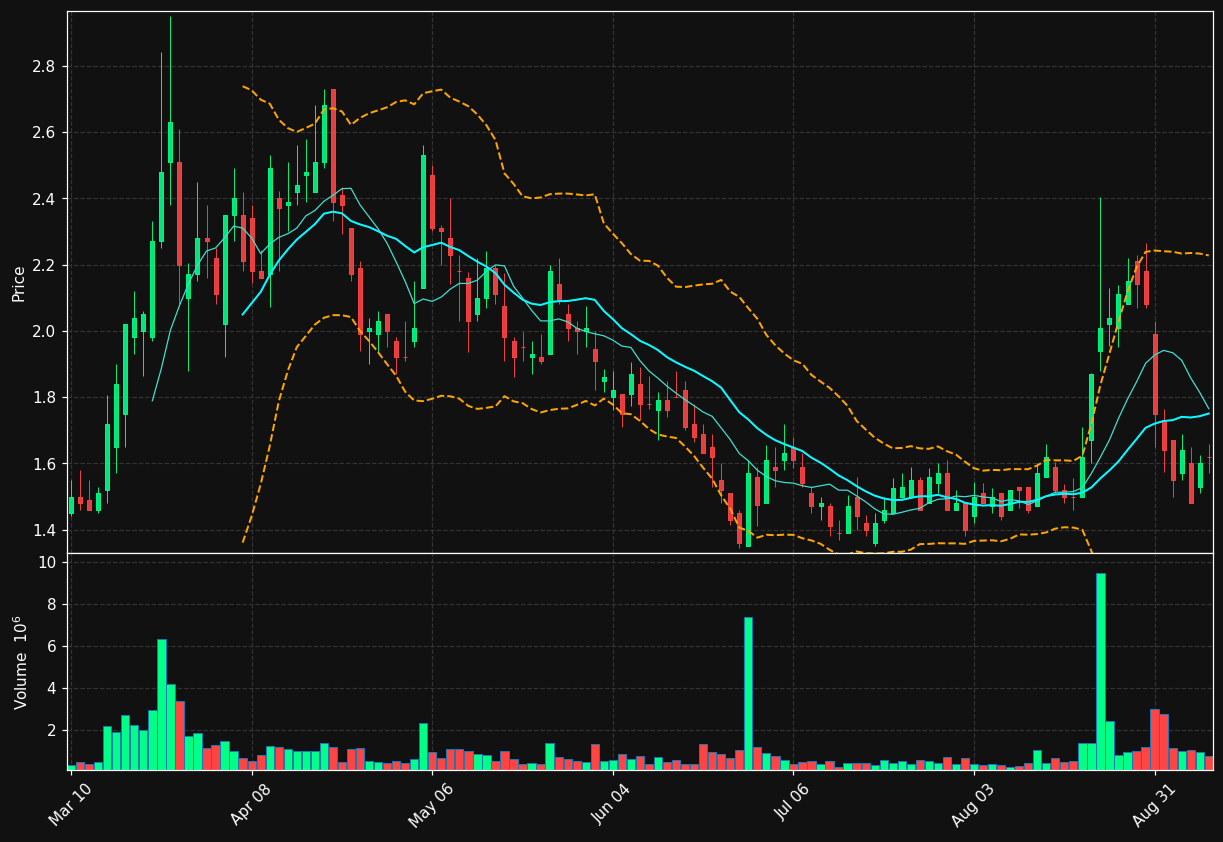The height and width of the screenshot is (842, 1223).
Task: Select the vertical Price axis title
Action: click(19, 283)
